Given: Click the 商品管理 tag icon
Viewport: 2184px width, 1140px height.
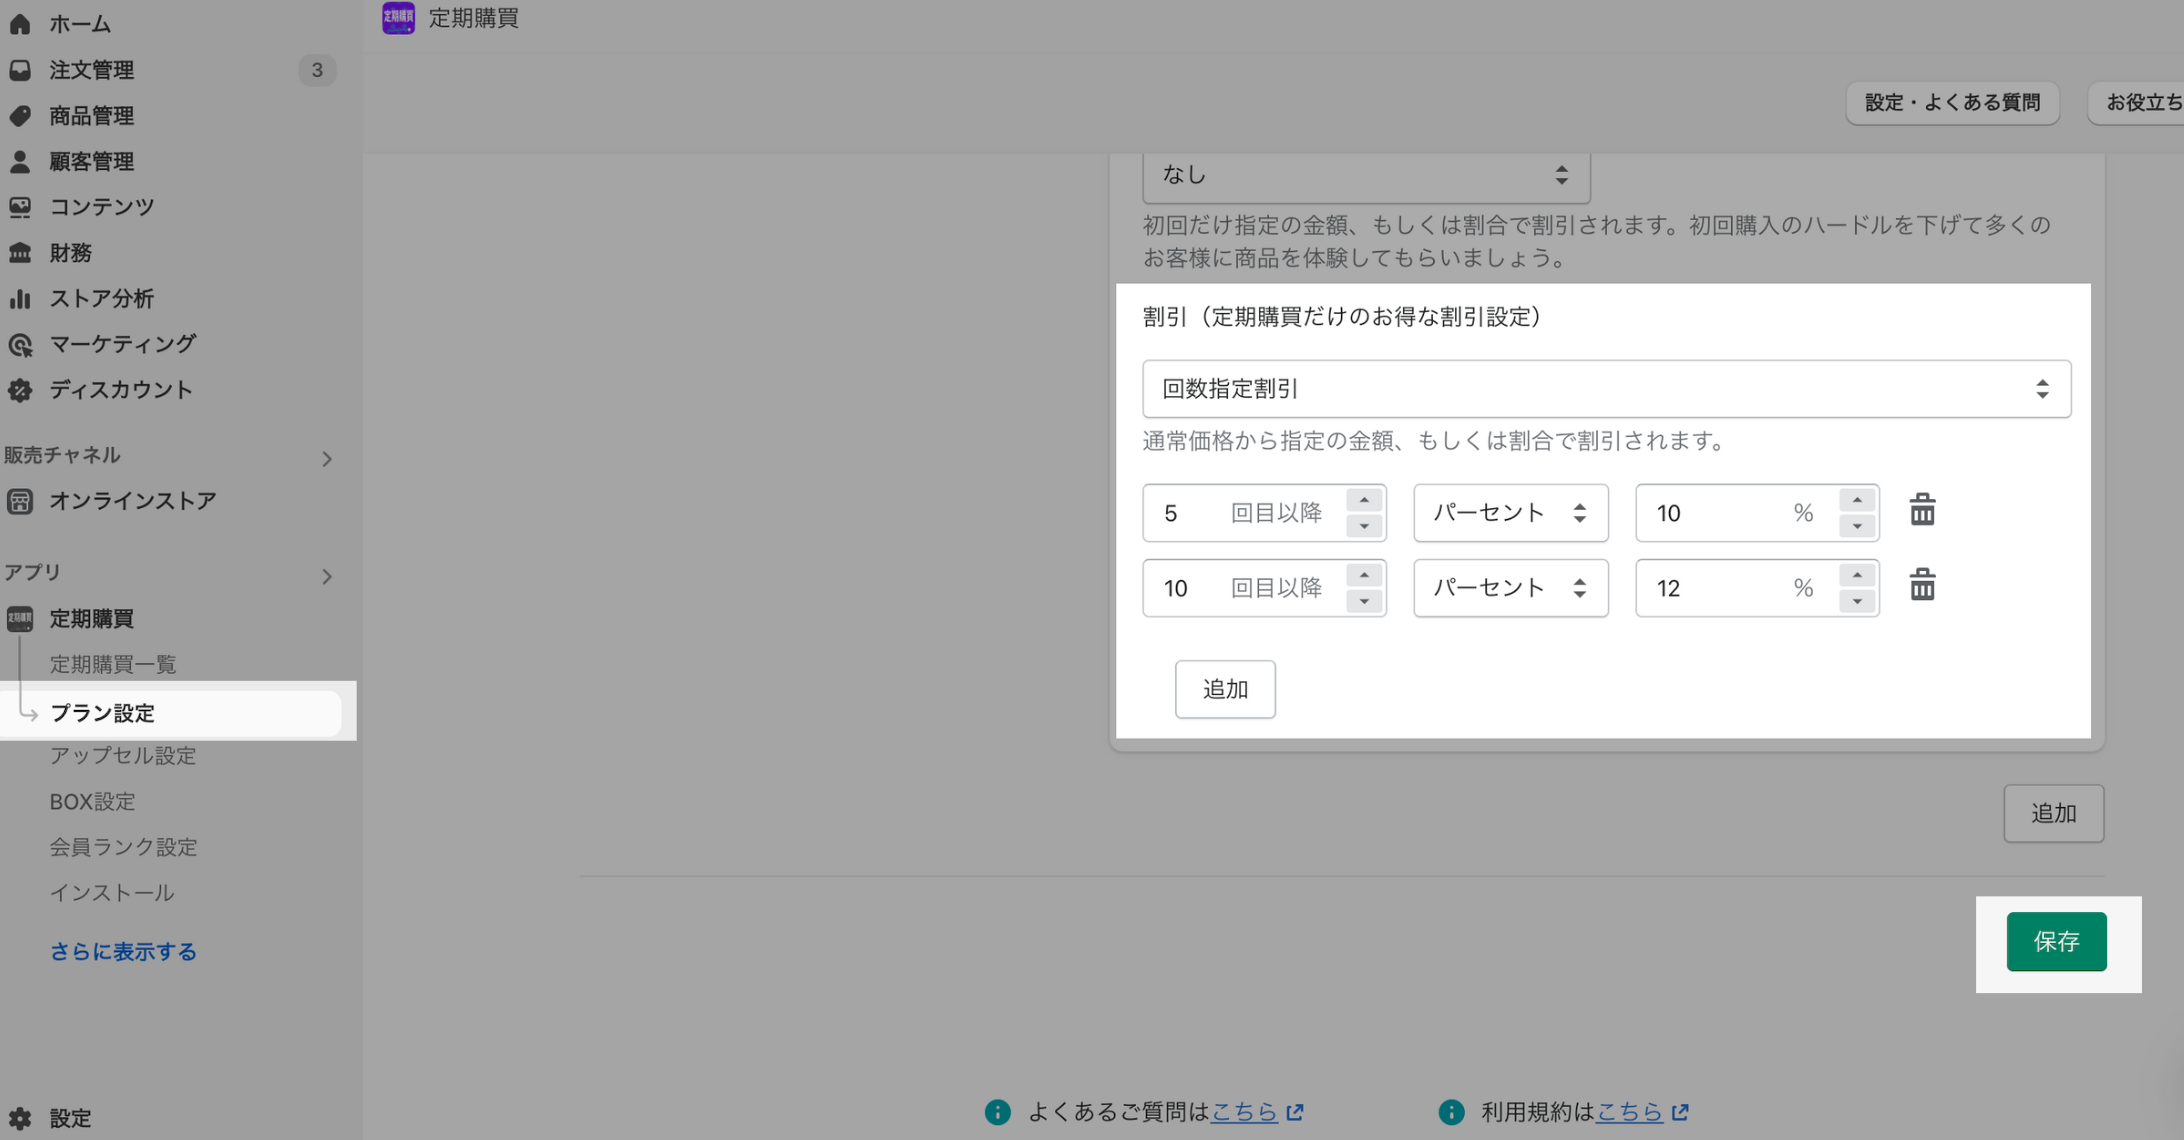Looking at the screenshot, I should click(x=20, y=116).
